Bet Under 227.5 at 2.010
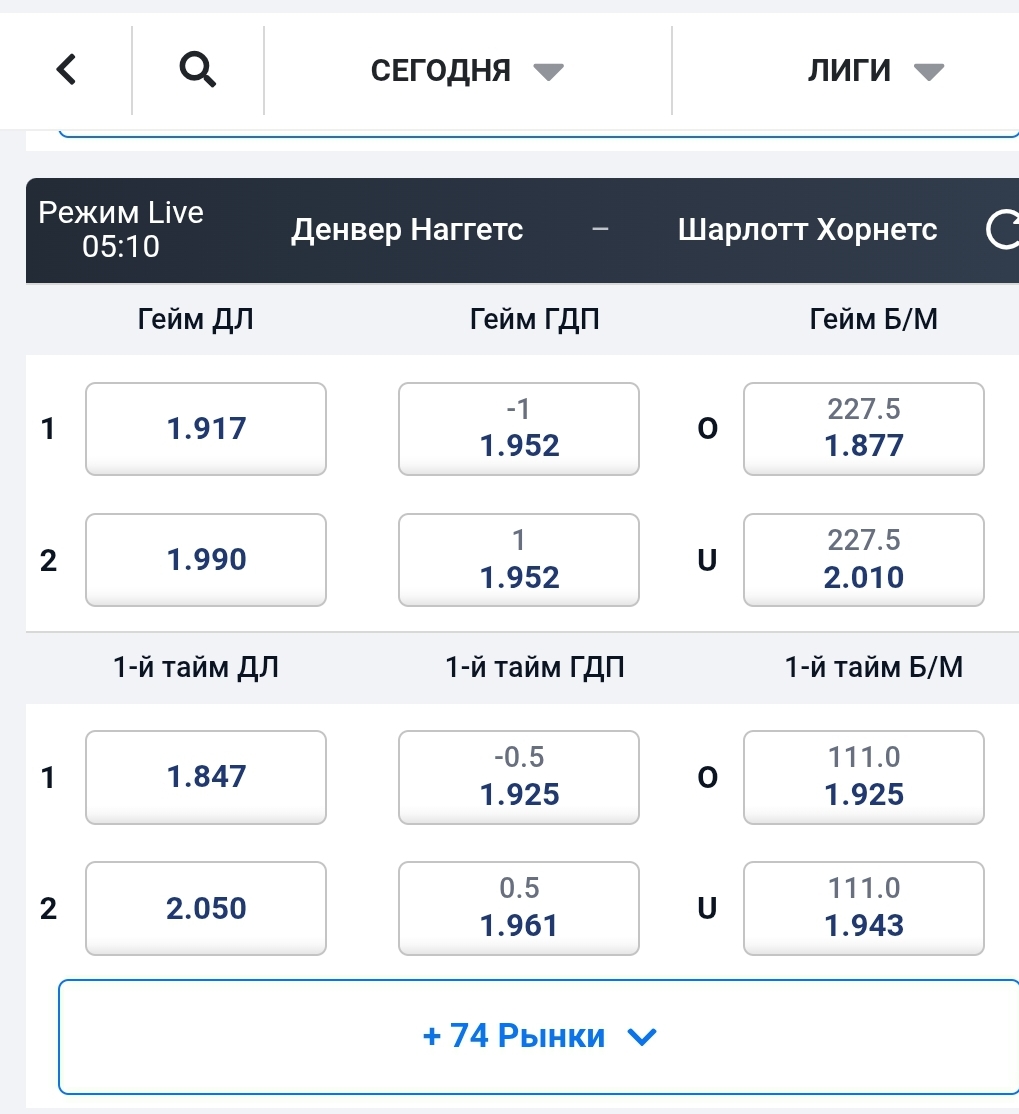 click(x=863, y=560)
